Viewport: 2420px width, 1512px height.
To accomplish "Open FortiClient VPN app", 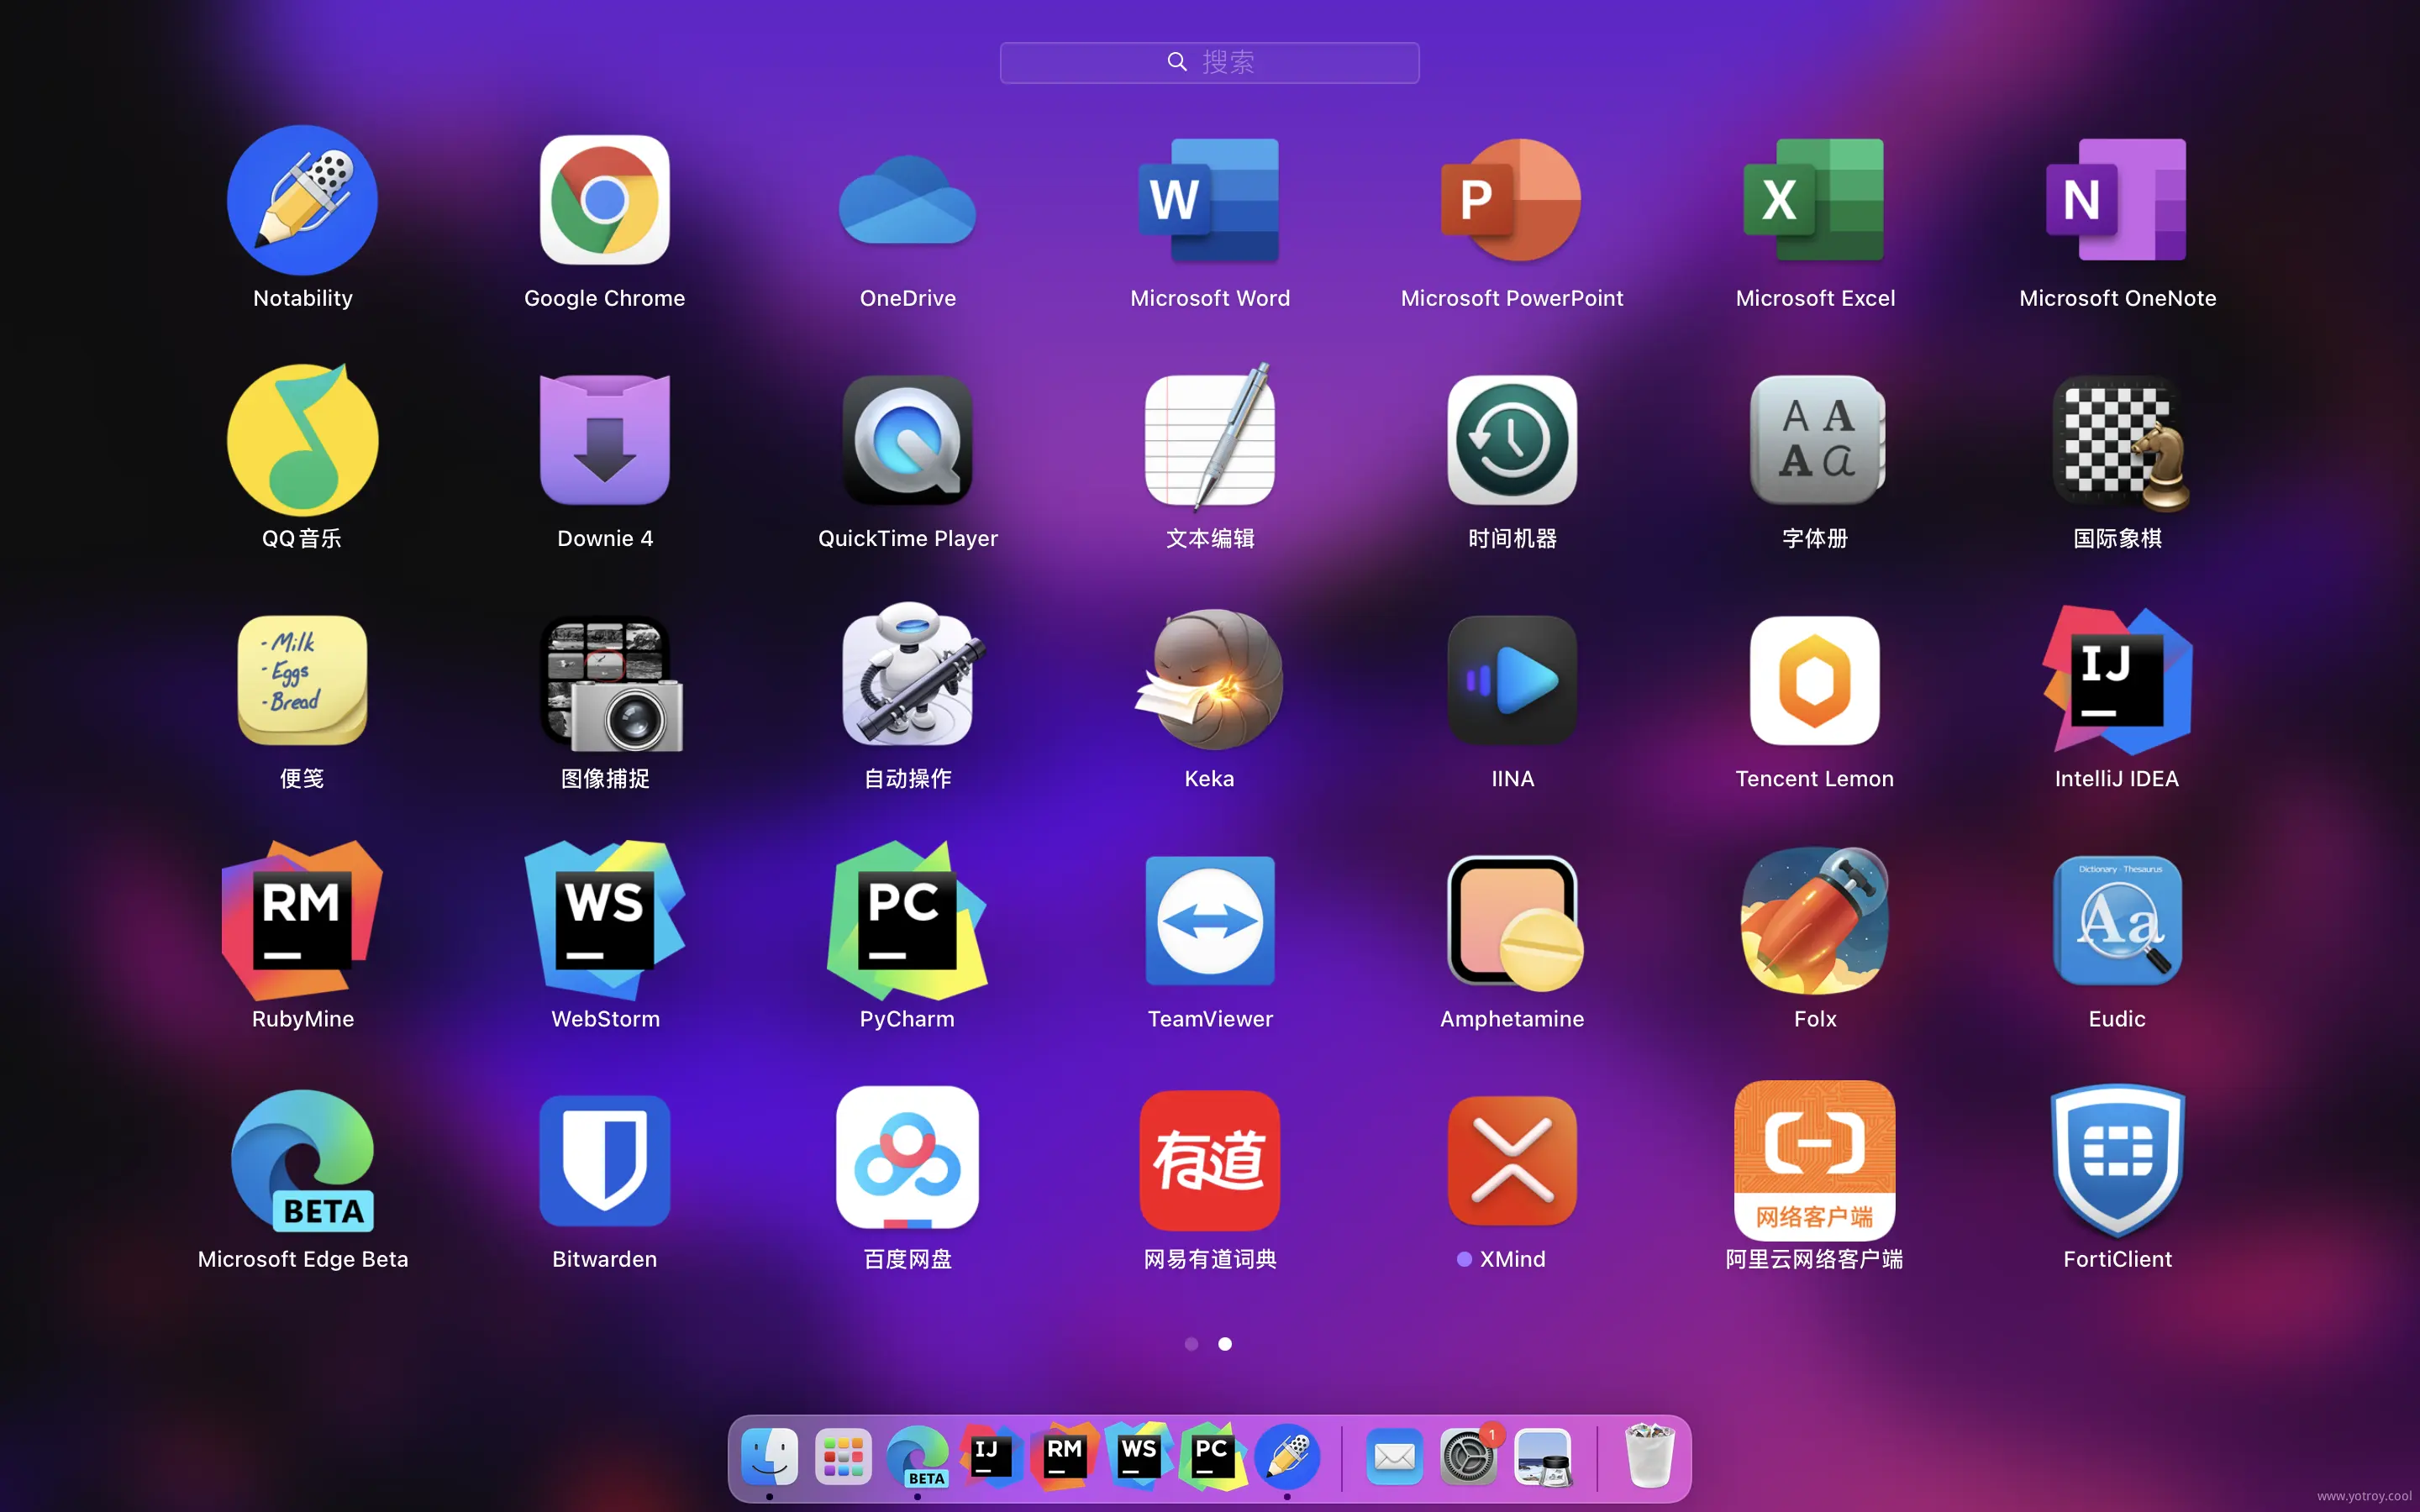I will 2117,1161.
